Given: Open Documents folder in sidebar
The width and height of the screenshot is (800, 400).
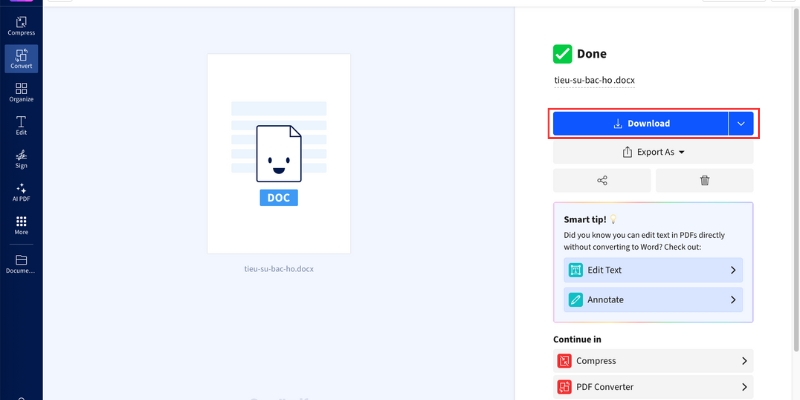Looking at the screenshot, I should coord(21,264).
